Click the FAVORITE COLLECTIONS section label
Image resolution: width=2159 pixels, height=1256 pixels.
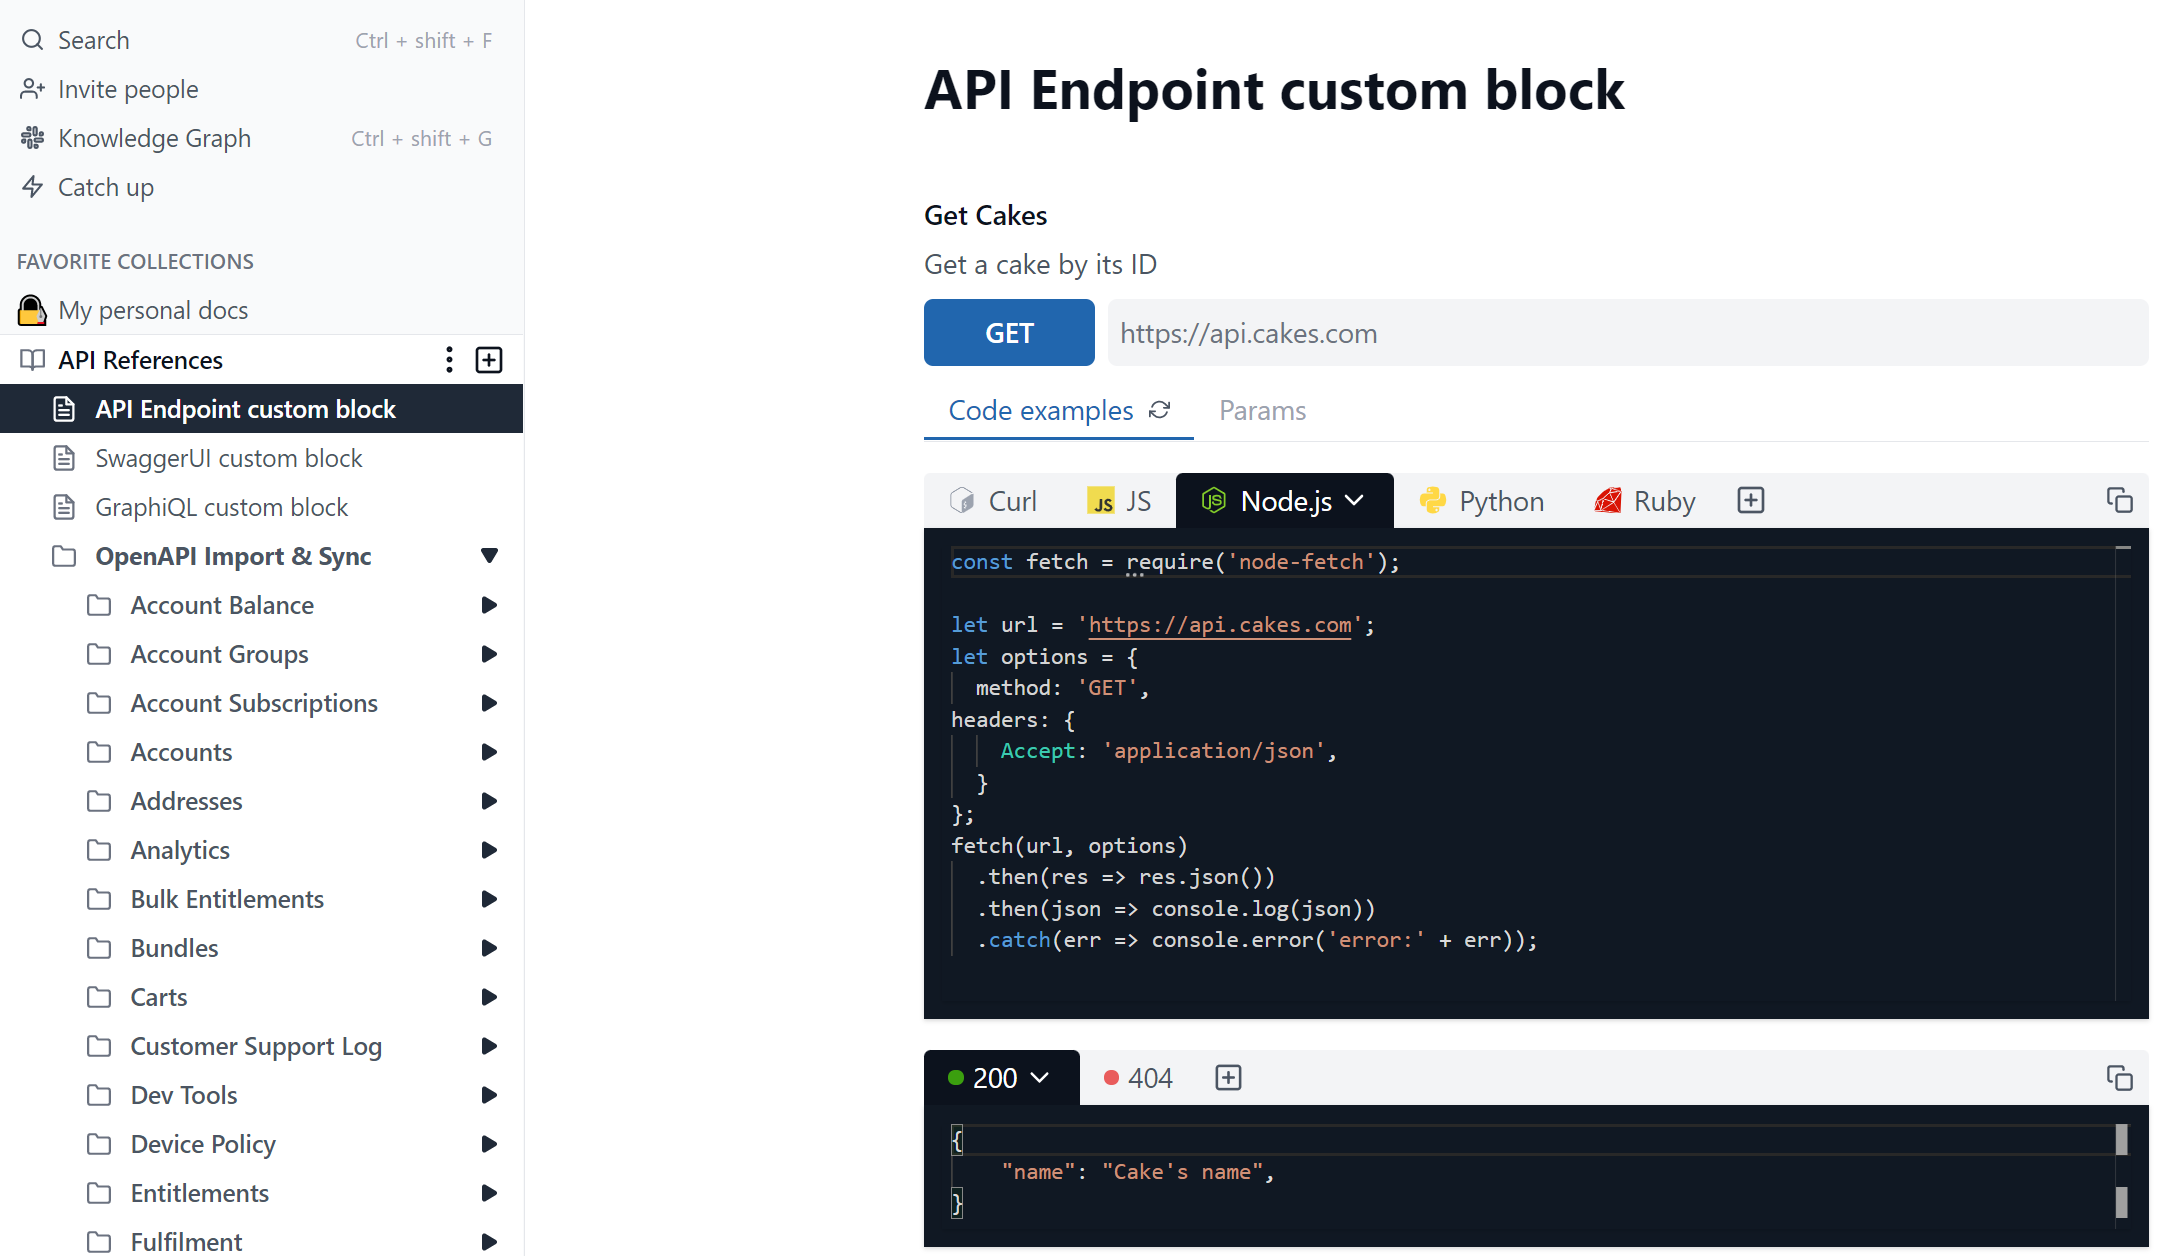tap(135, 261)
